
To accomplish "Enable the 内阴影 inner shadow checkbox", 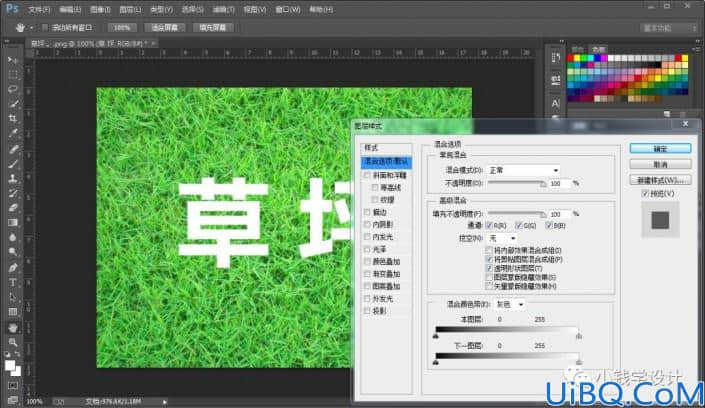I will click(367, 224).
